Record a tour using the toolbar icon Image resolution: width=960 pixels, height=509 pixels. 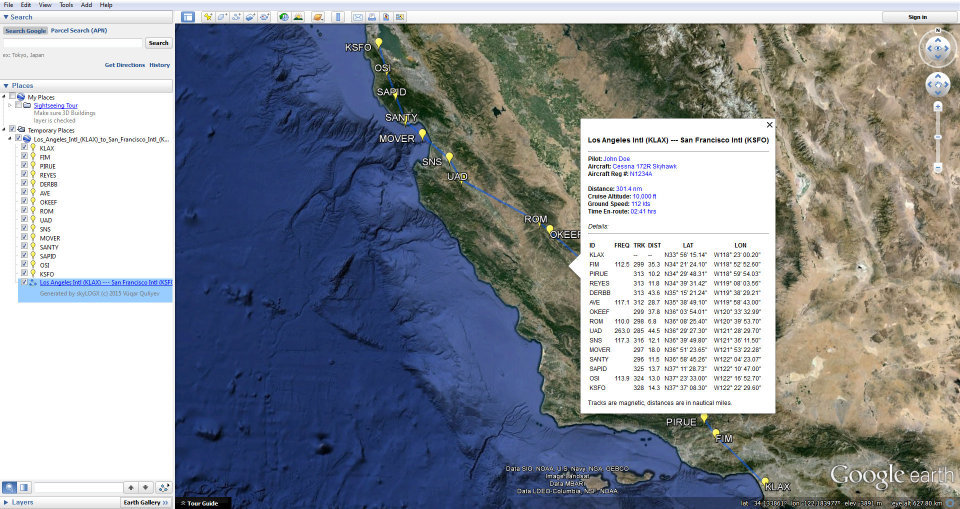(264, 17)
